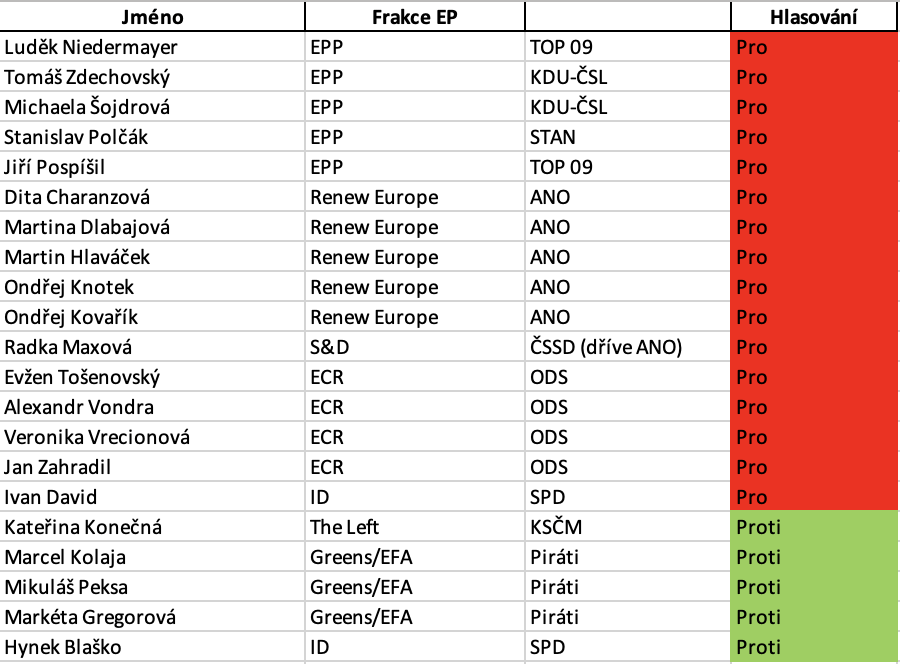Screen dimensions: 900x664
Task: Click the Jiří Pospíšil cell
Action: coord(152,167)
